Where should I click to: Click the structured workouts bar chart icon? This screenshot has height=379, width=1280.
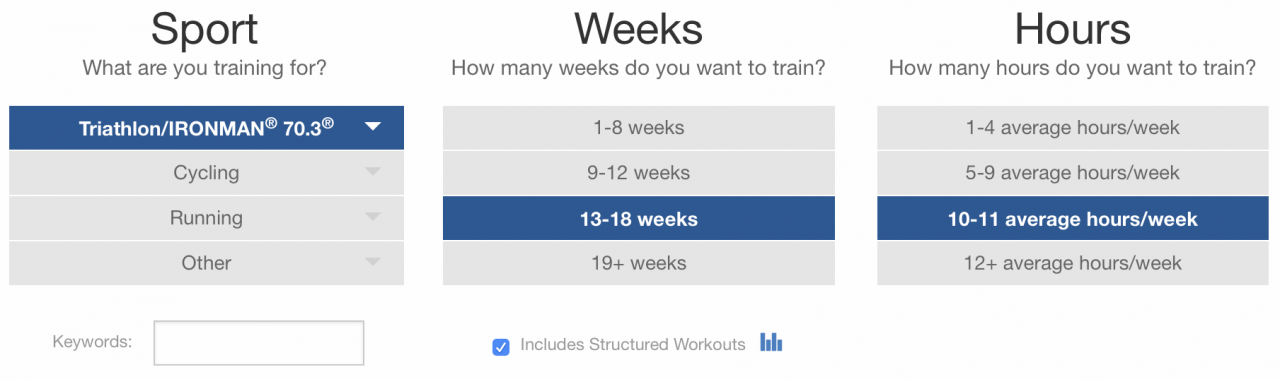[771, 342]
